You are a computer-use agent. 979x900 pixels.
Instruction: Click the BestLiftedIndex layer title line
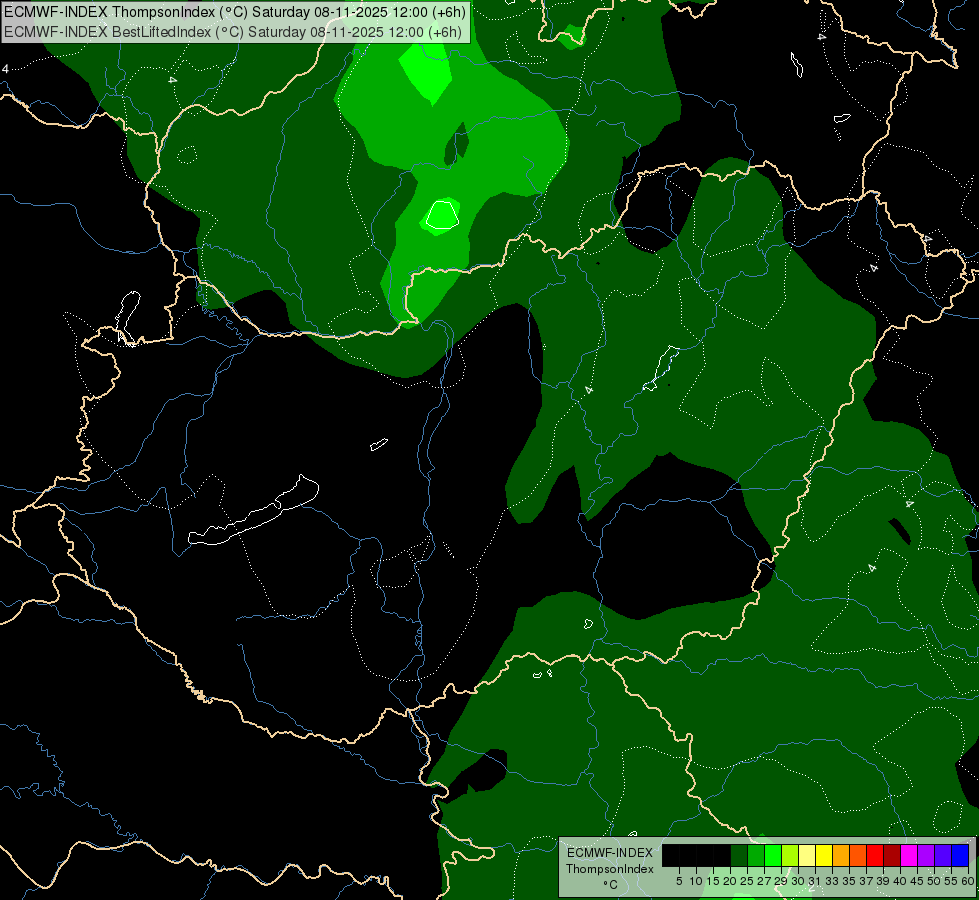[233, 32]
